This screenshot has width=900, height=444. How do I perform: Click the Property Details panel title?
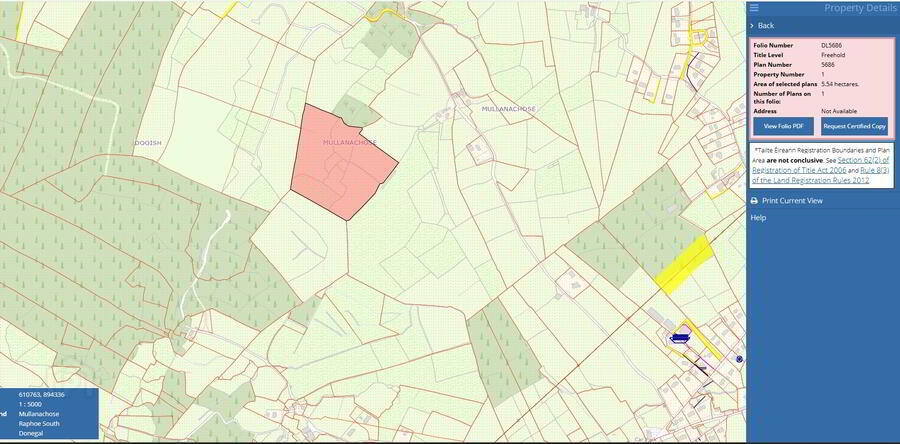tap(859, 8)
